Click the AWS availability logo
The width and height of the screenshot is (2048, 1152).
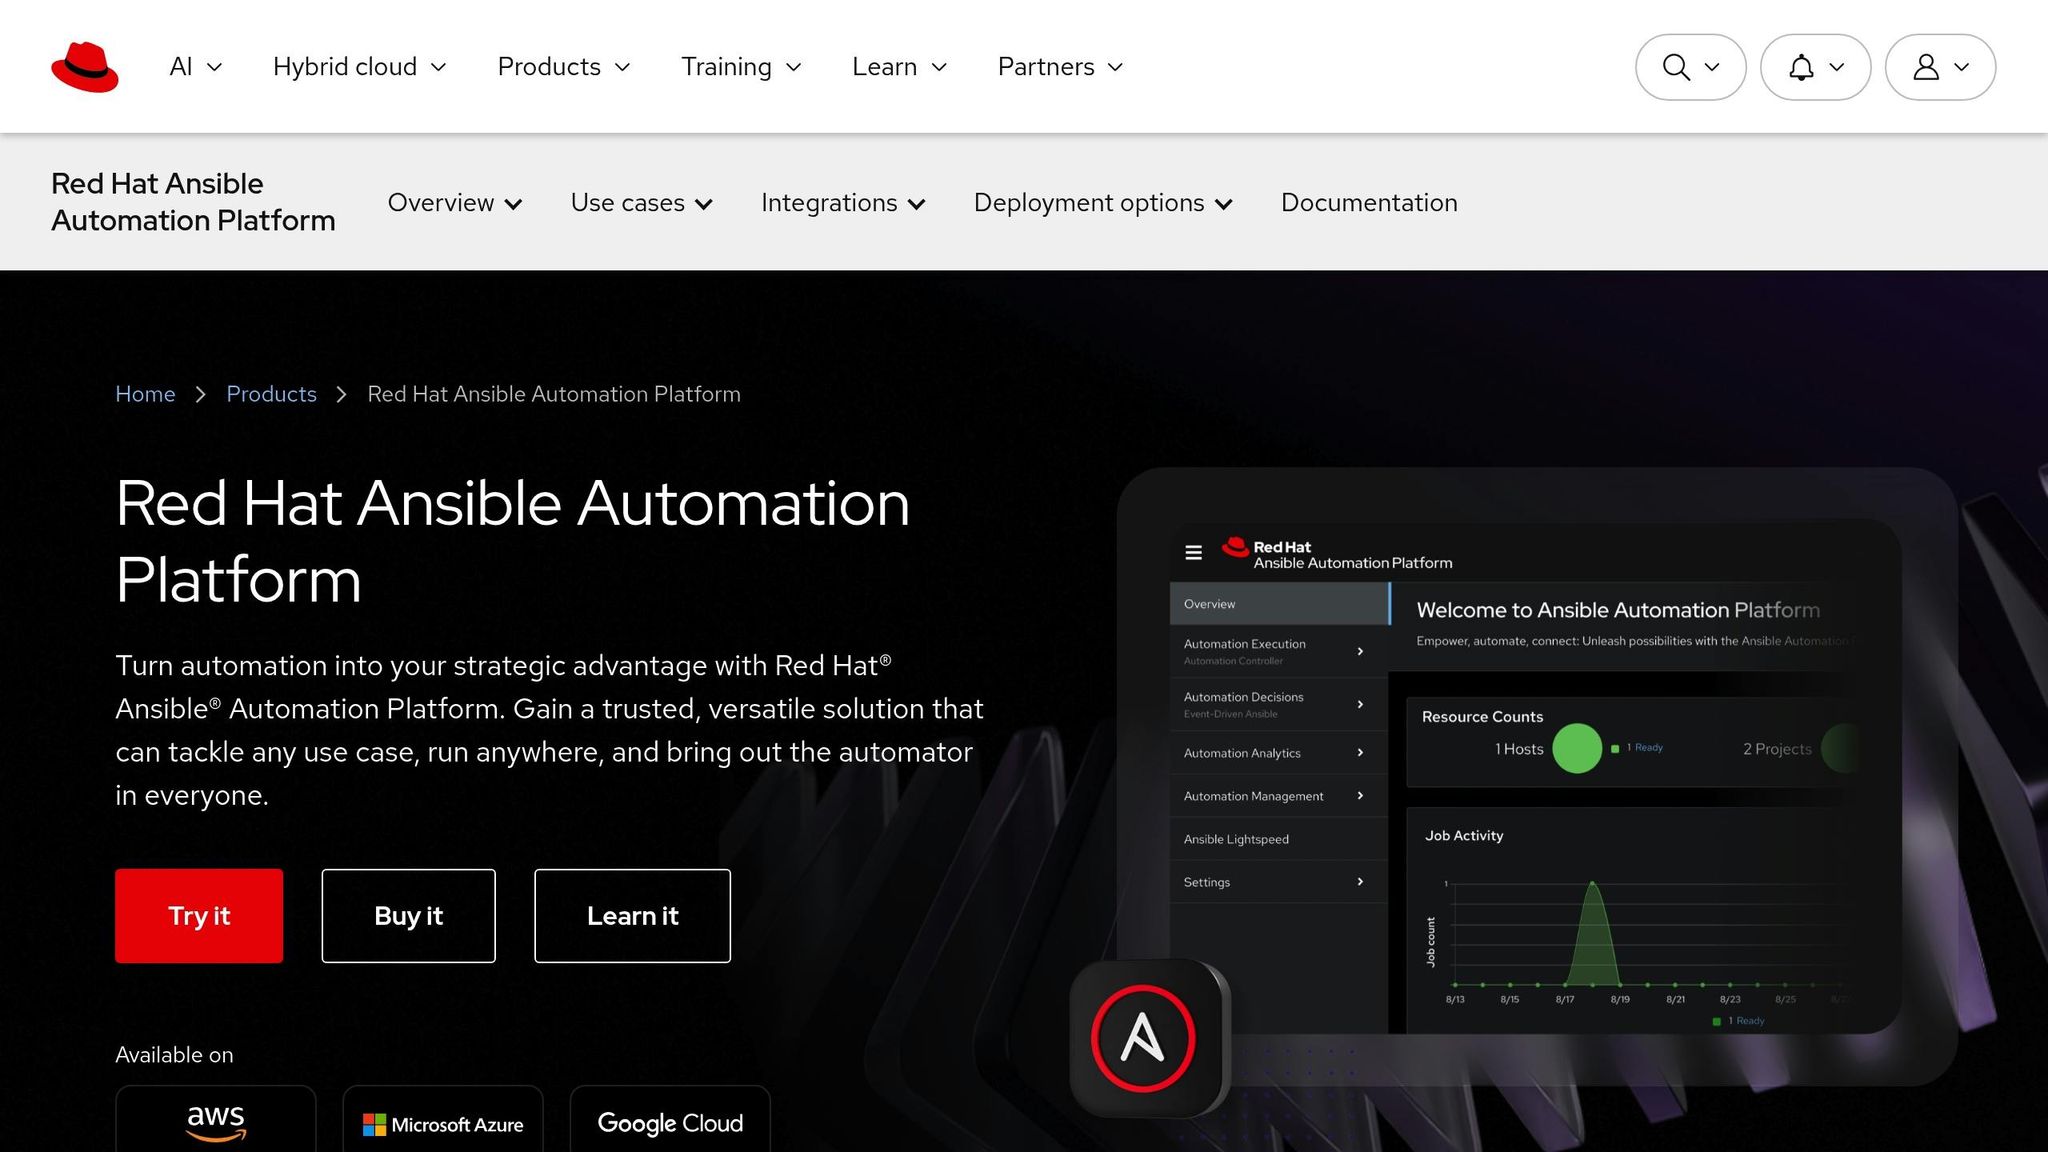point(215,1122)
